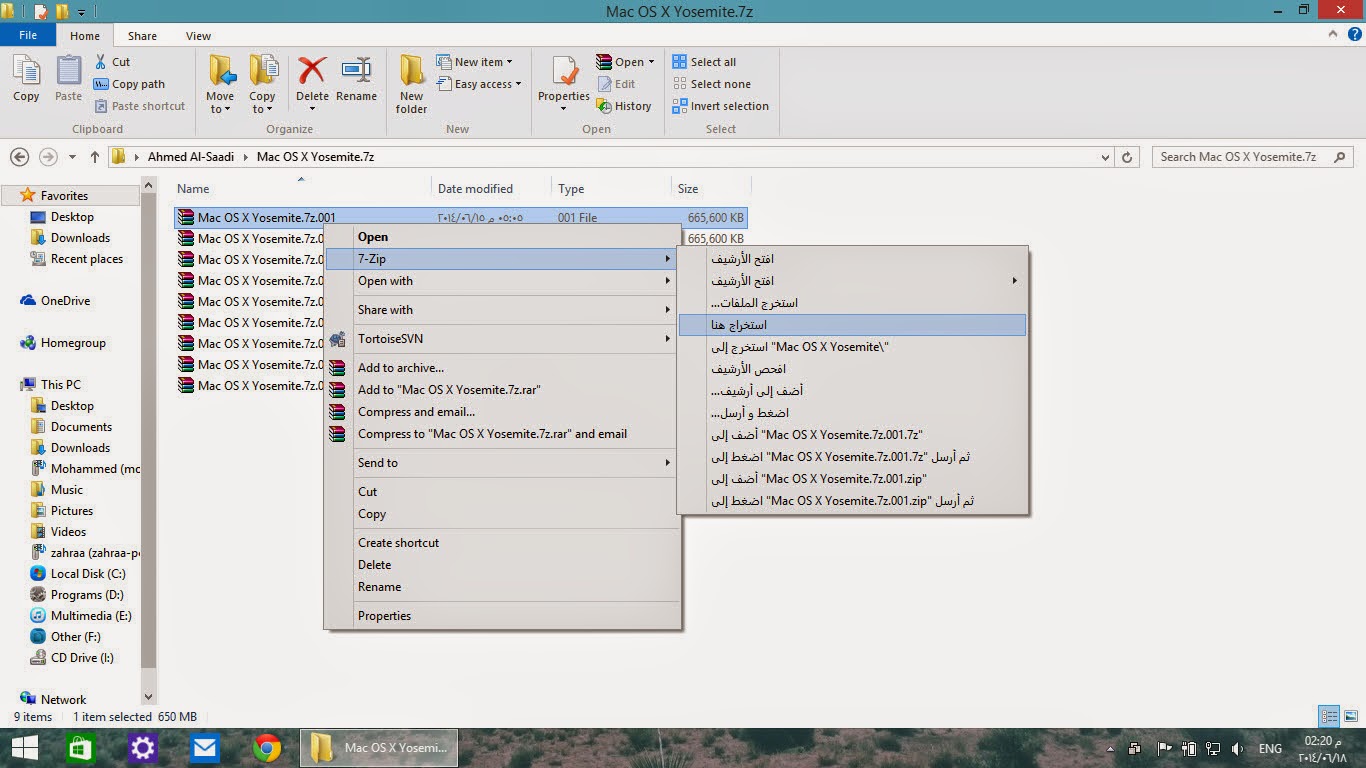Click the search magnifier icon
Screen dimensions: 1366x768
(x=1341, y=157)
